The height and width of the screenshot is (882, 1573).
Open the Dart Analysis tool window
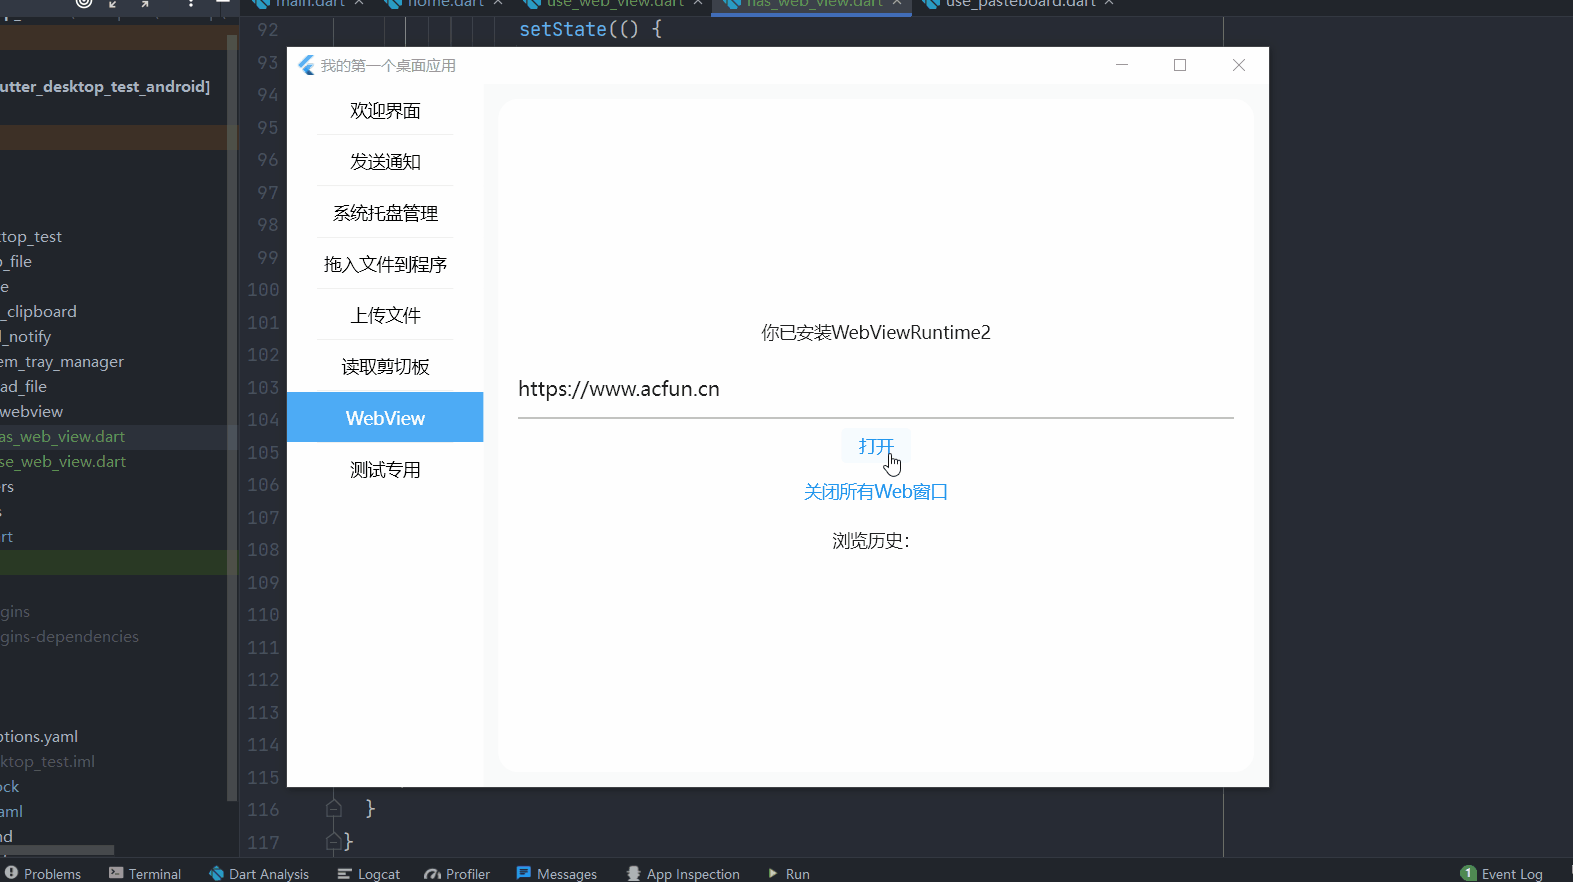point(259,873)
